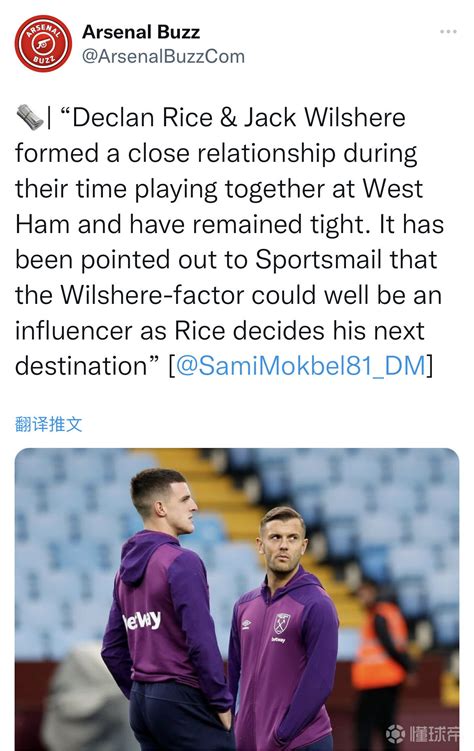Click the face of the player looking sideways
This screenshot has width=474, height=751.
283,548
